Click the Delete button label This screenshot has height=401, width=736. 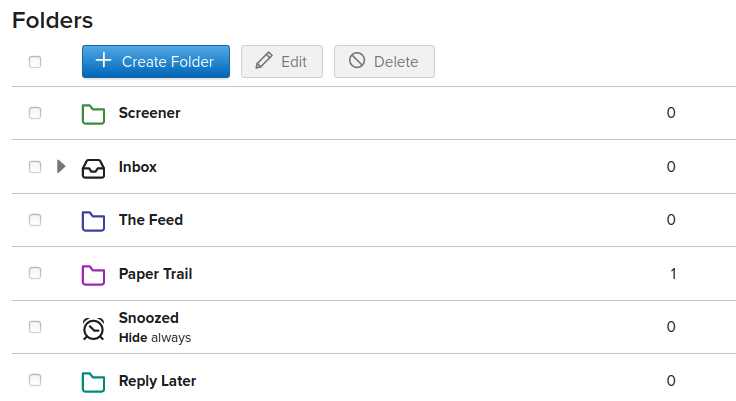pyautogui.click(x=396, y=62)
